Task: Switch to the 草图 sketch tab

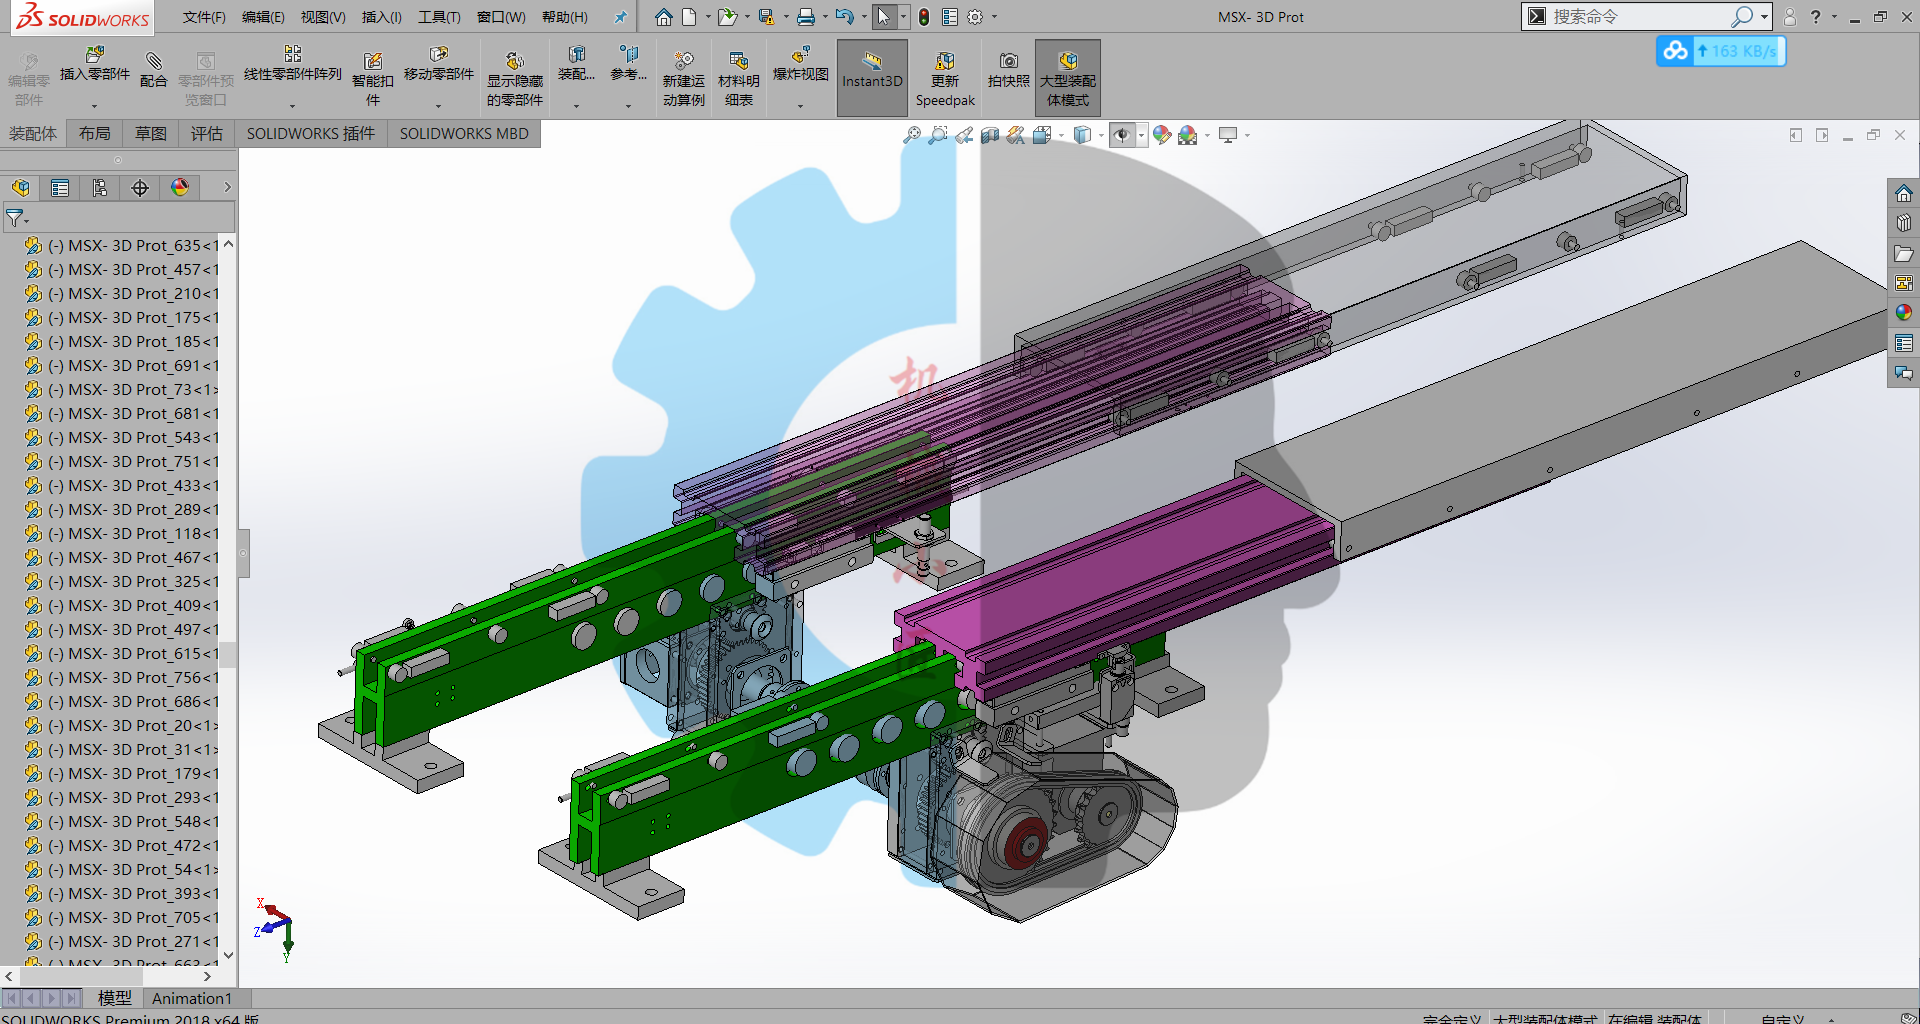Action: click(151, 134)
